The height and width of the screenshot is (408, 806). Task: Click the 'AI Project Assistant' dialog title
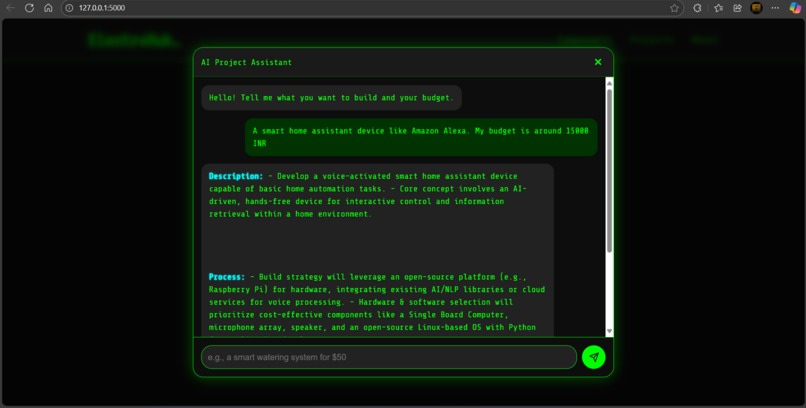[246, 62]
